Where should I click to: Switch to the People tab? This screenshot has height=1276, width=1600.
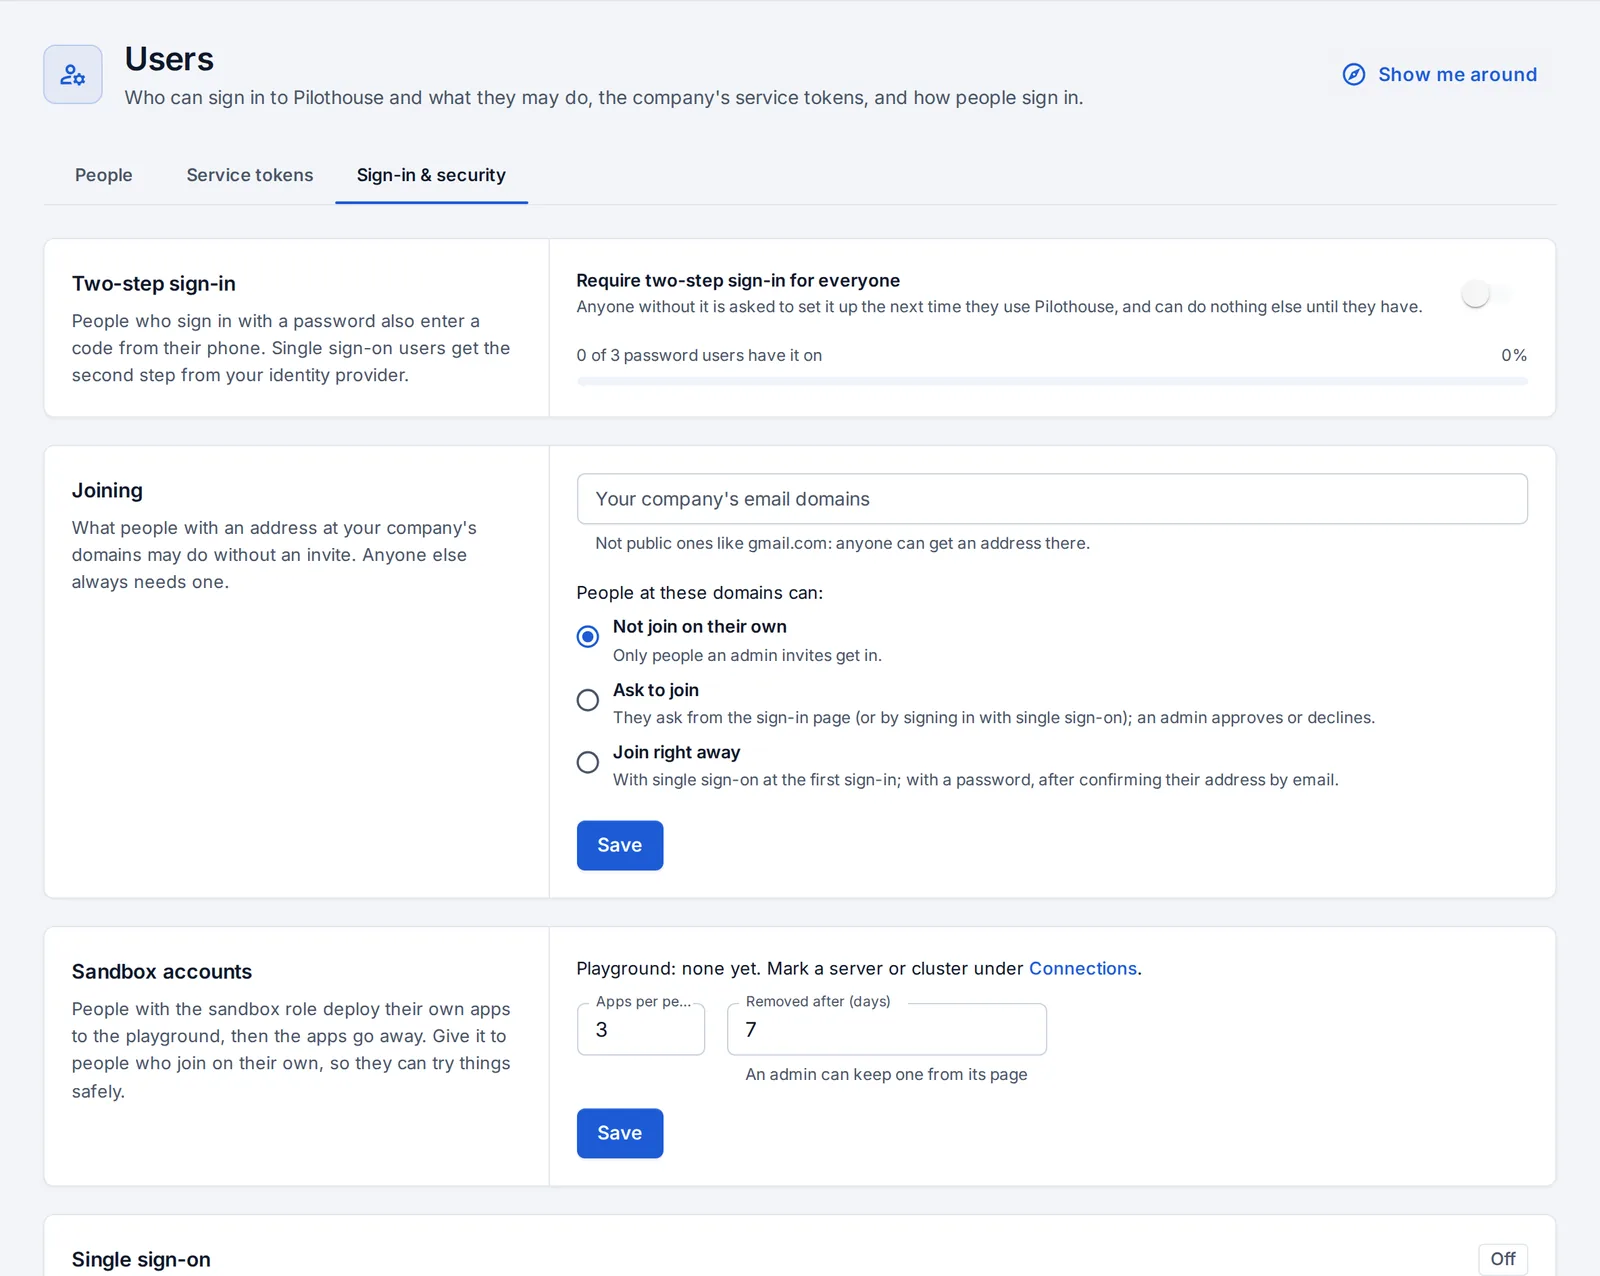[104, 175]
